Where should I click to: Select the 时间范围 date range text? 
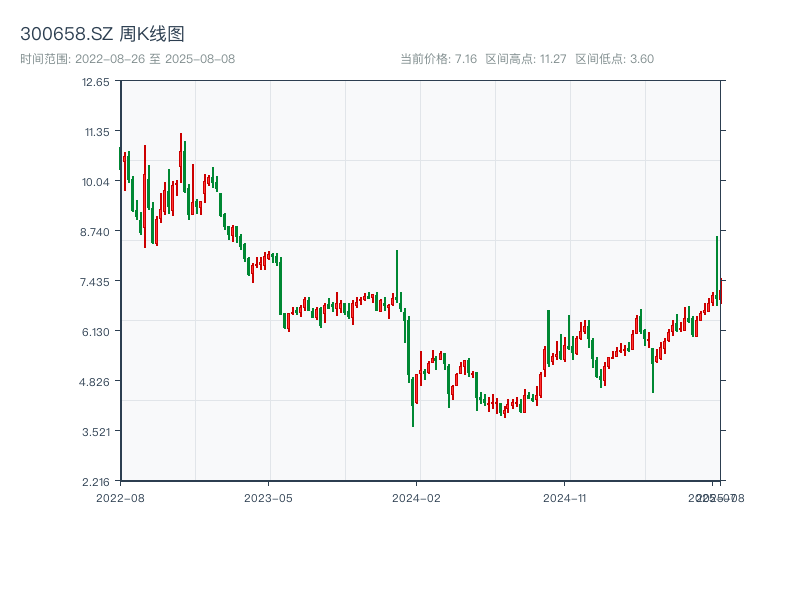(x=127, y=59)
